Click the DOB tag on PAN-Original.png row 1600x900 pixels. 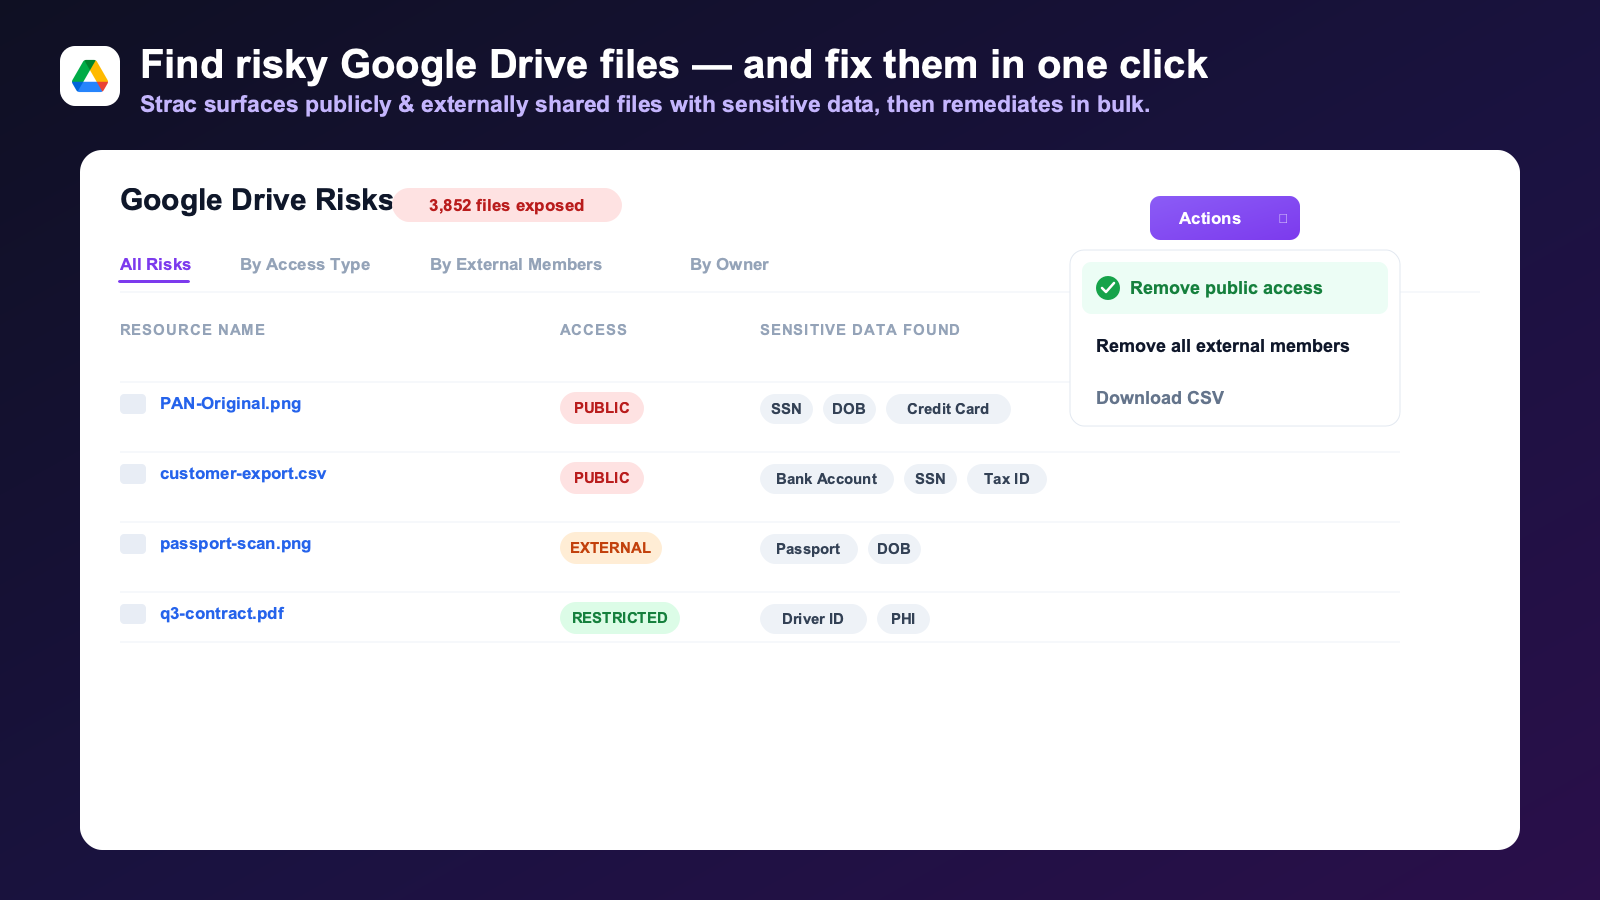click(849, 409)
